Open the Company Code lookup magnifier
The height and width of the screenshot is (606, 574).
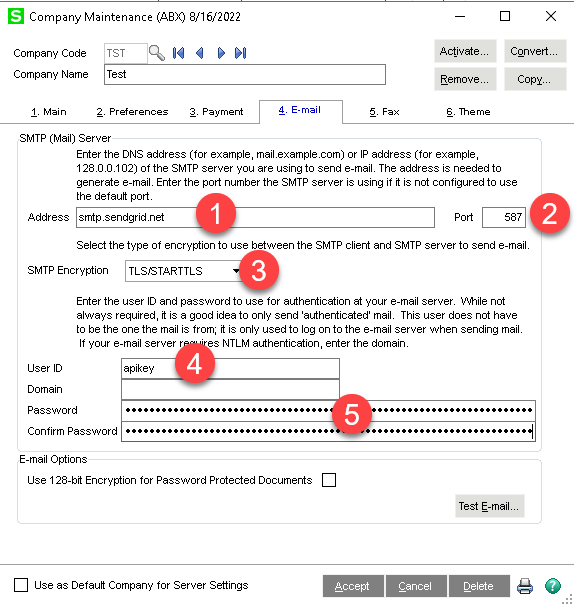(157, 53)
